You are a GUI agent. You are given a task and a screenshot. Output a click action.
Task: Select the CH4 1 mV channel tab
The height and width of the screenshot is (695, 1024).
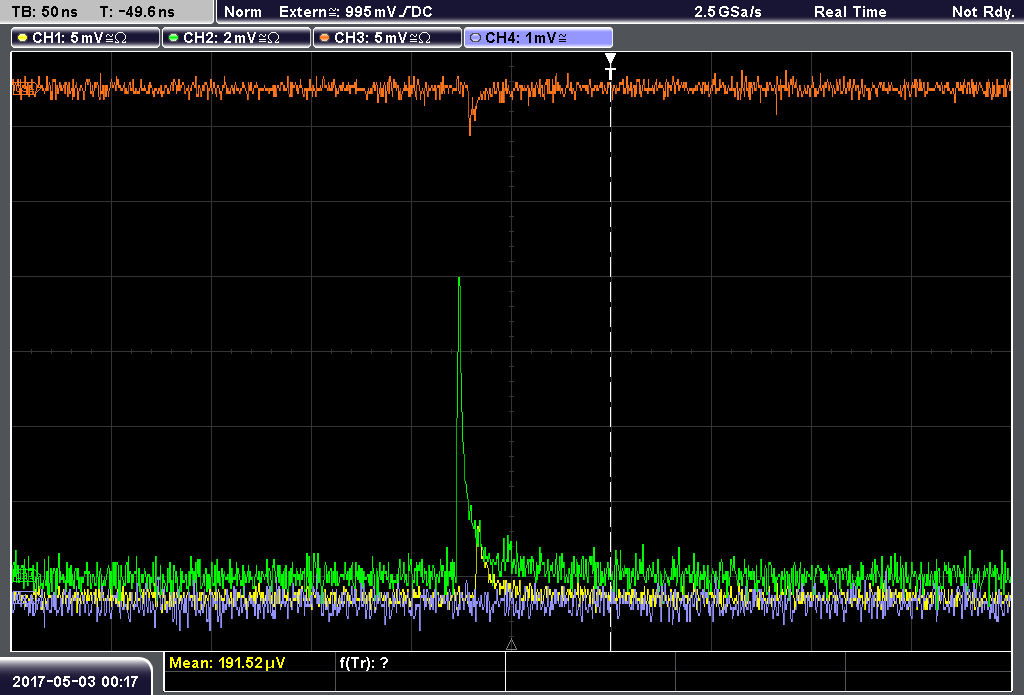pos(538,38)
